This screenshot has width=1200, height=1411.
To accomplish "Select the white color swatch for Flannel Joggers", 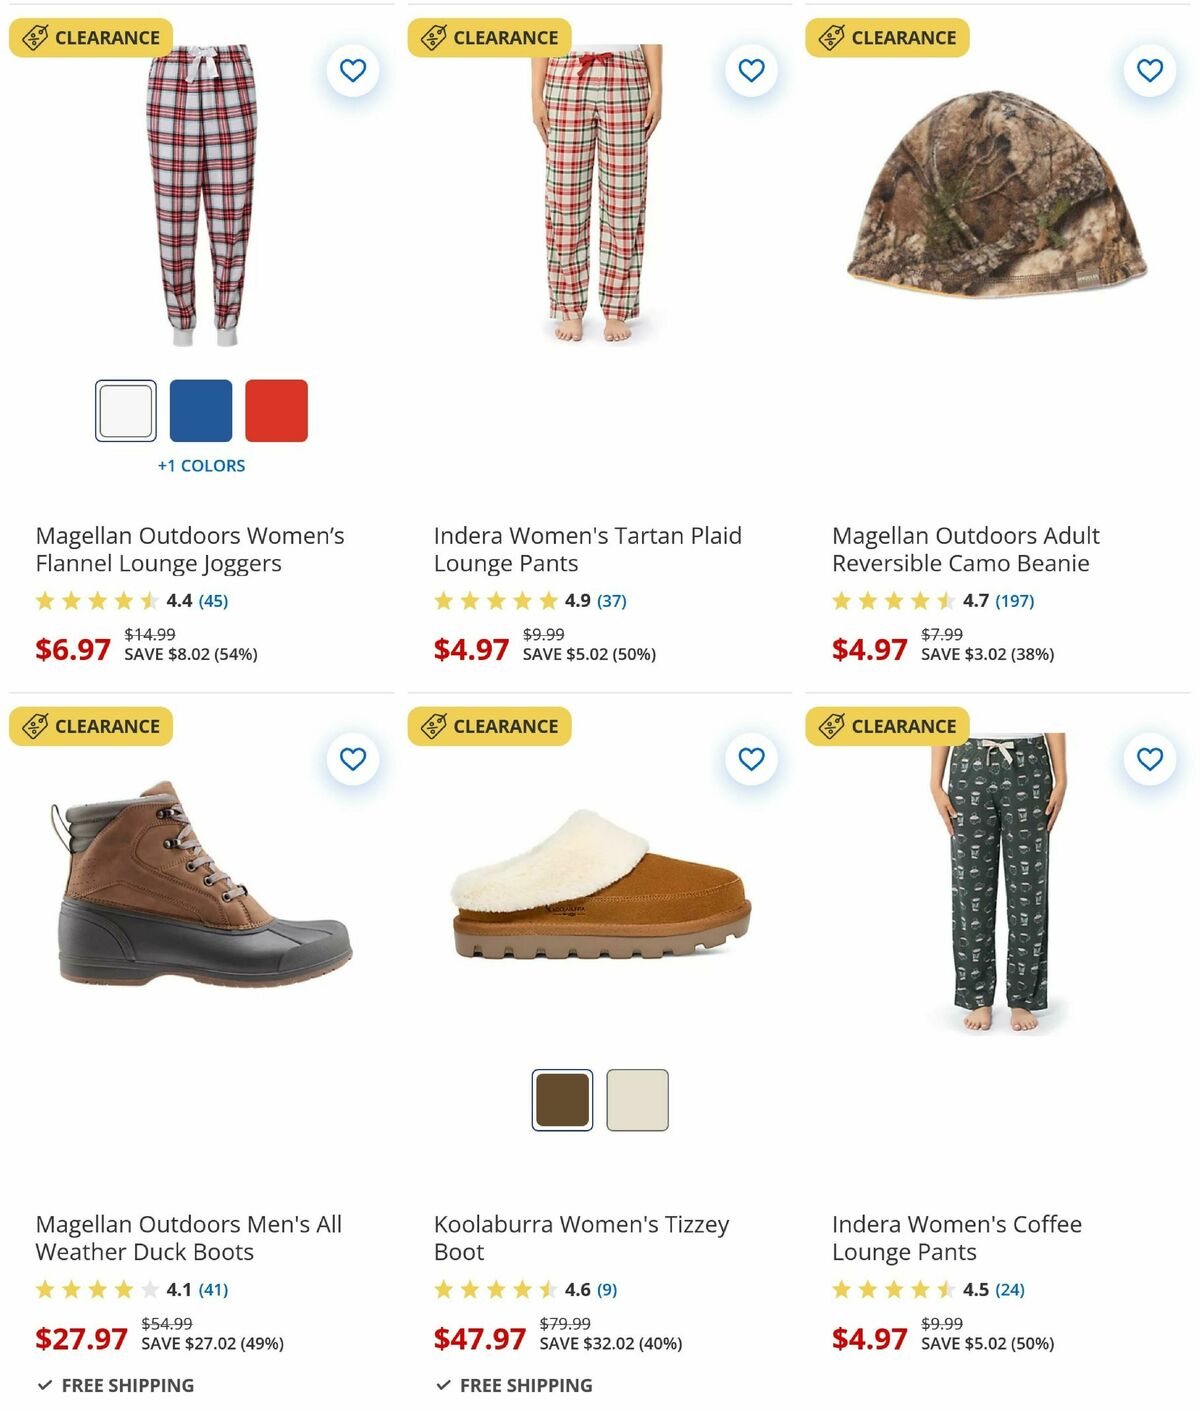I will coord(126,410).
